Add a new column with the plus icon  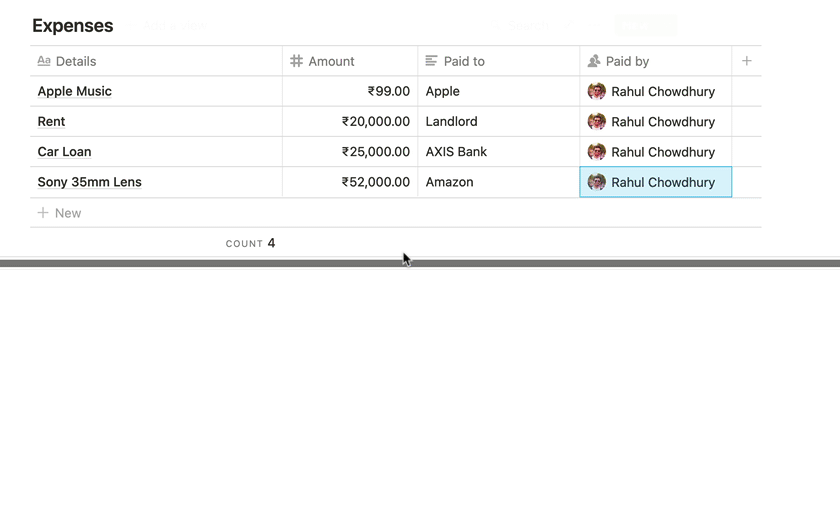[746, 61]
